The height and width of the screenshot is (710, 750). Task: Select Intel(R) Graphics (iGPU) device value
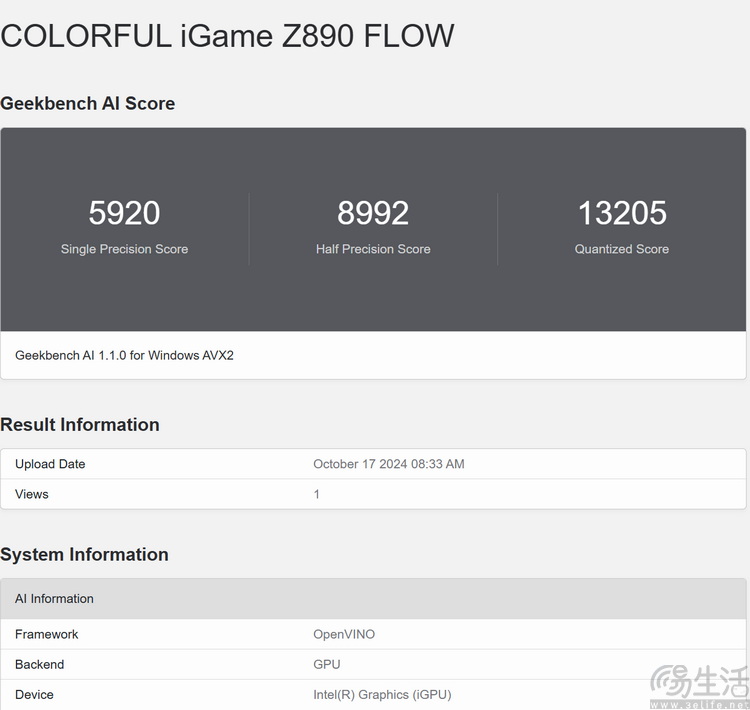click(382, 695)
